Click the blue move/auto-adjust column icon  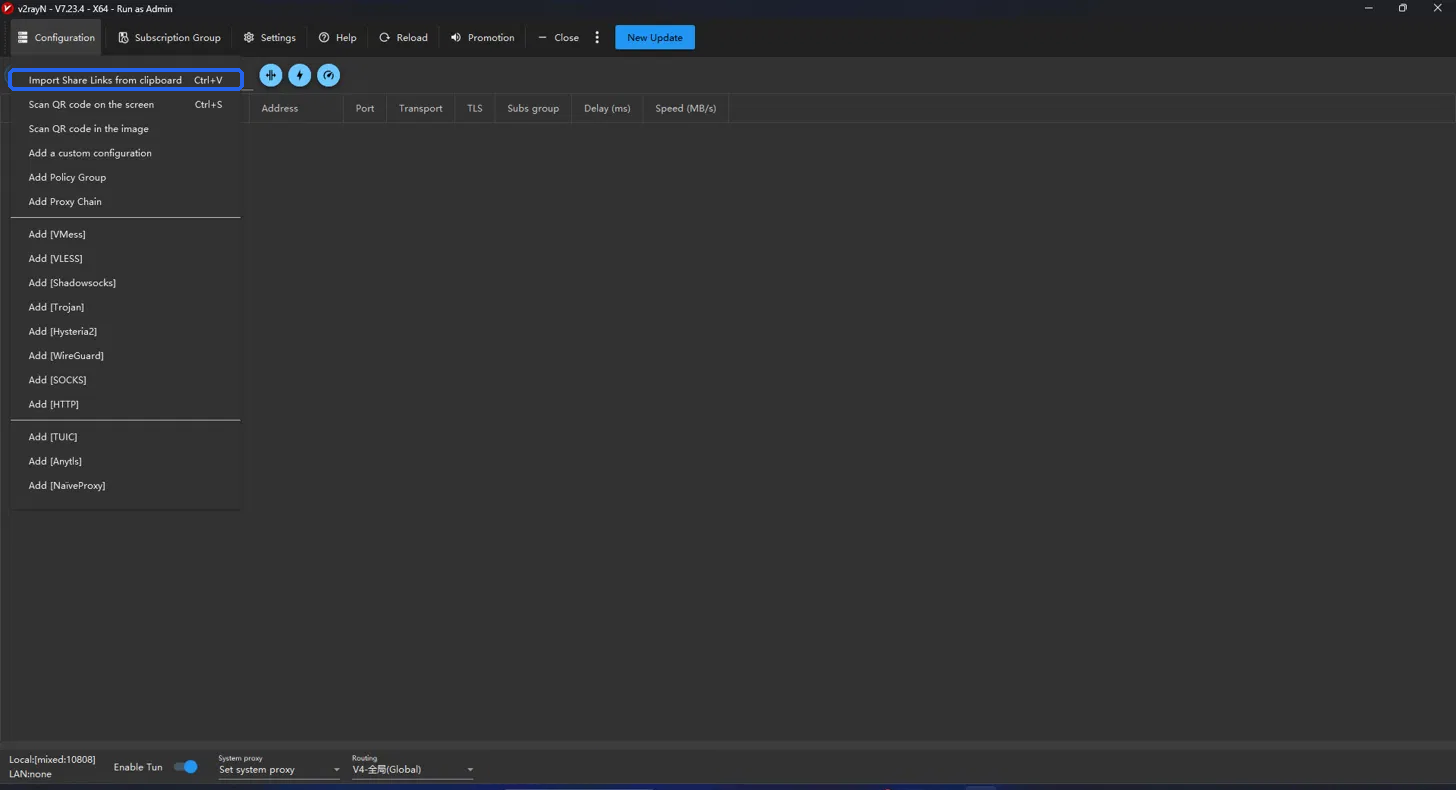pos(270,75)
